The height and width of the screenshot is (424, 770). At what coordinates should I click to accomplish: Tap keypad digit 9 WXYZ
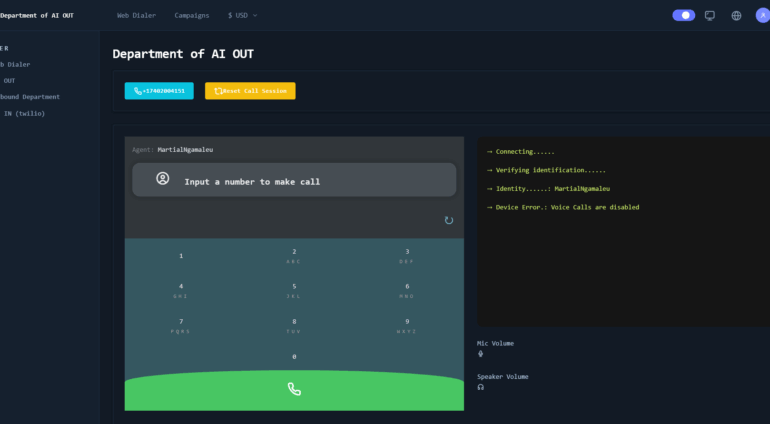[x=407, y=326]
